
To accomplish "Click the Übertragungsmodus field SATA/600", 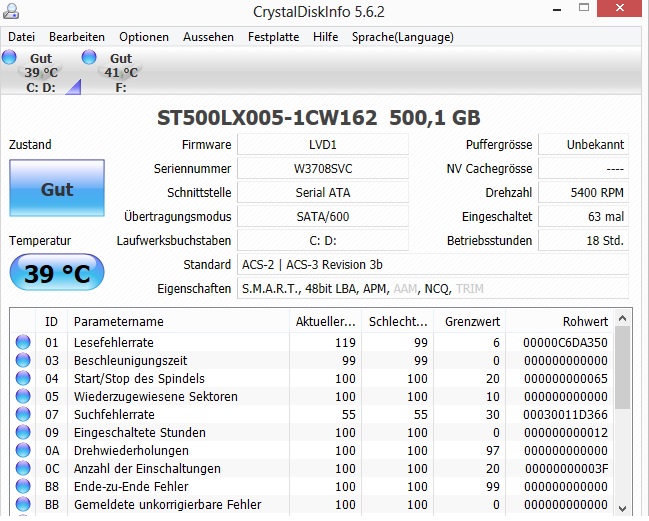I will [x=323, y=216].
